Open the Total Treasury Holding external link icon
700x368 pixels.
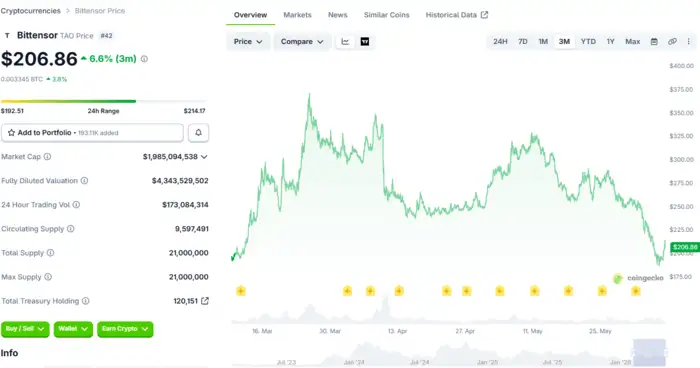(204, 301)
